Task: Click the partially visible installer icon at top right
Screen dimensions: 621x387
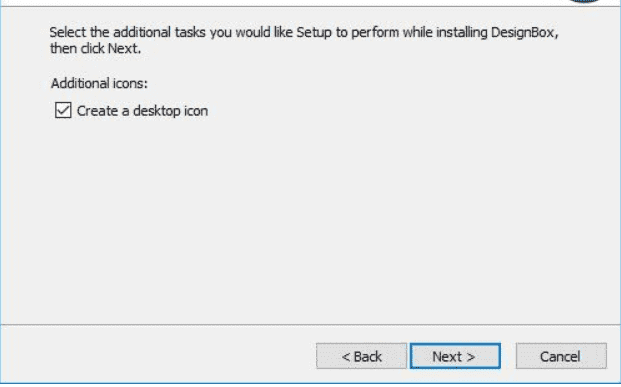Action: pos(585,1)
